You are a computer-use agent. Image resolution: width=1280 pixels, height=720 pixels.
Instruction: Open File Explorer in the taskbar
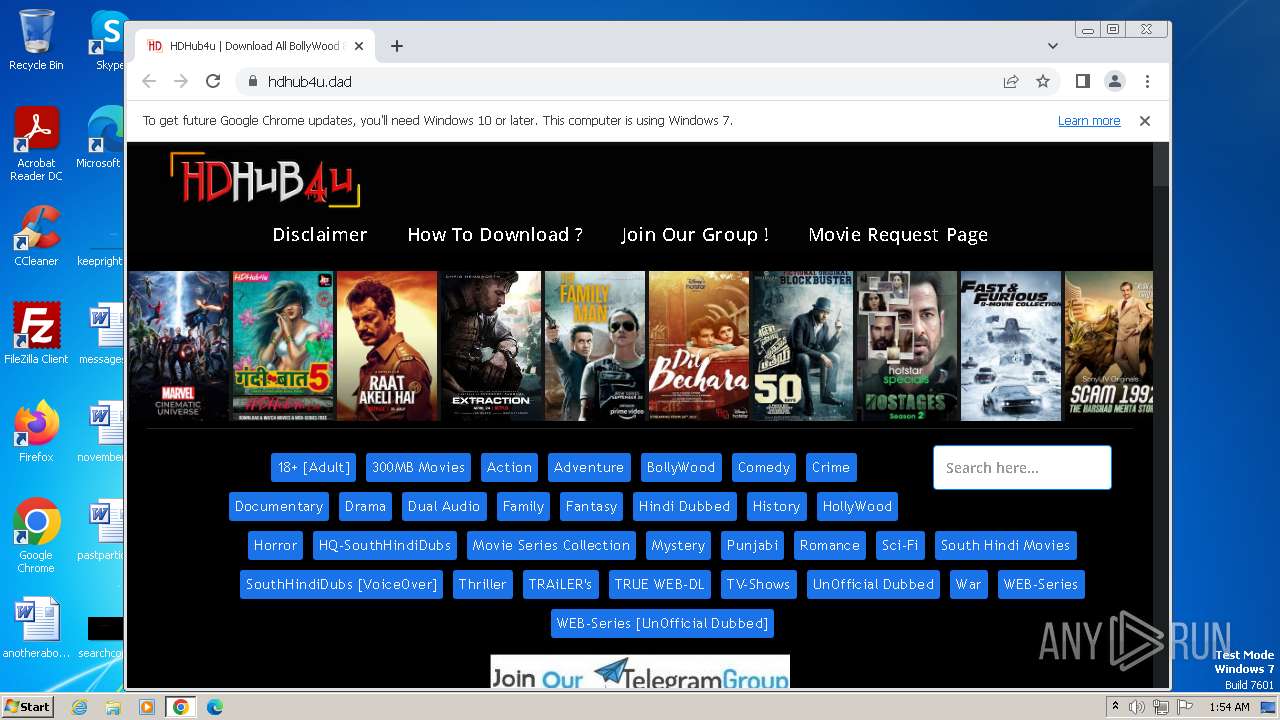[113, 707]
